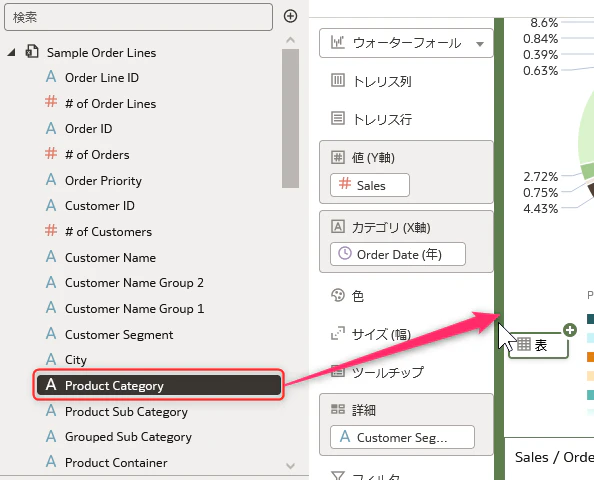Click the 詳細 section header
Viewport: 594px width, 480px height.
(x=364, y=410)
